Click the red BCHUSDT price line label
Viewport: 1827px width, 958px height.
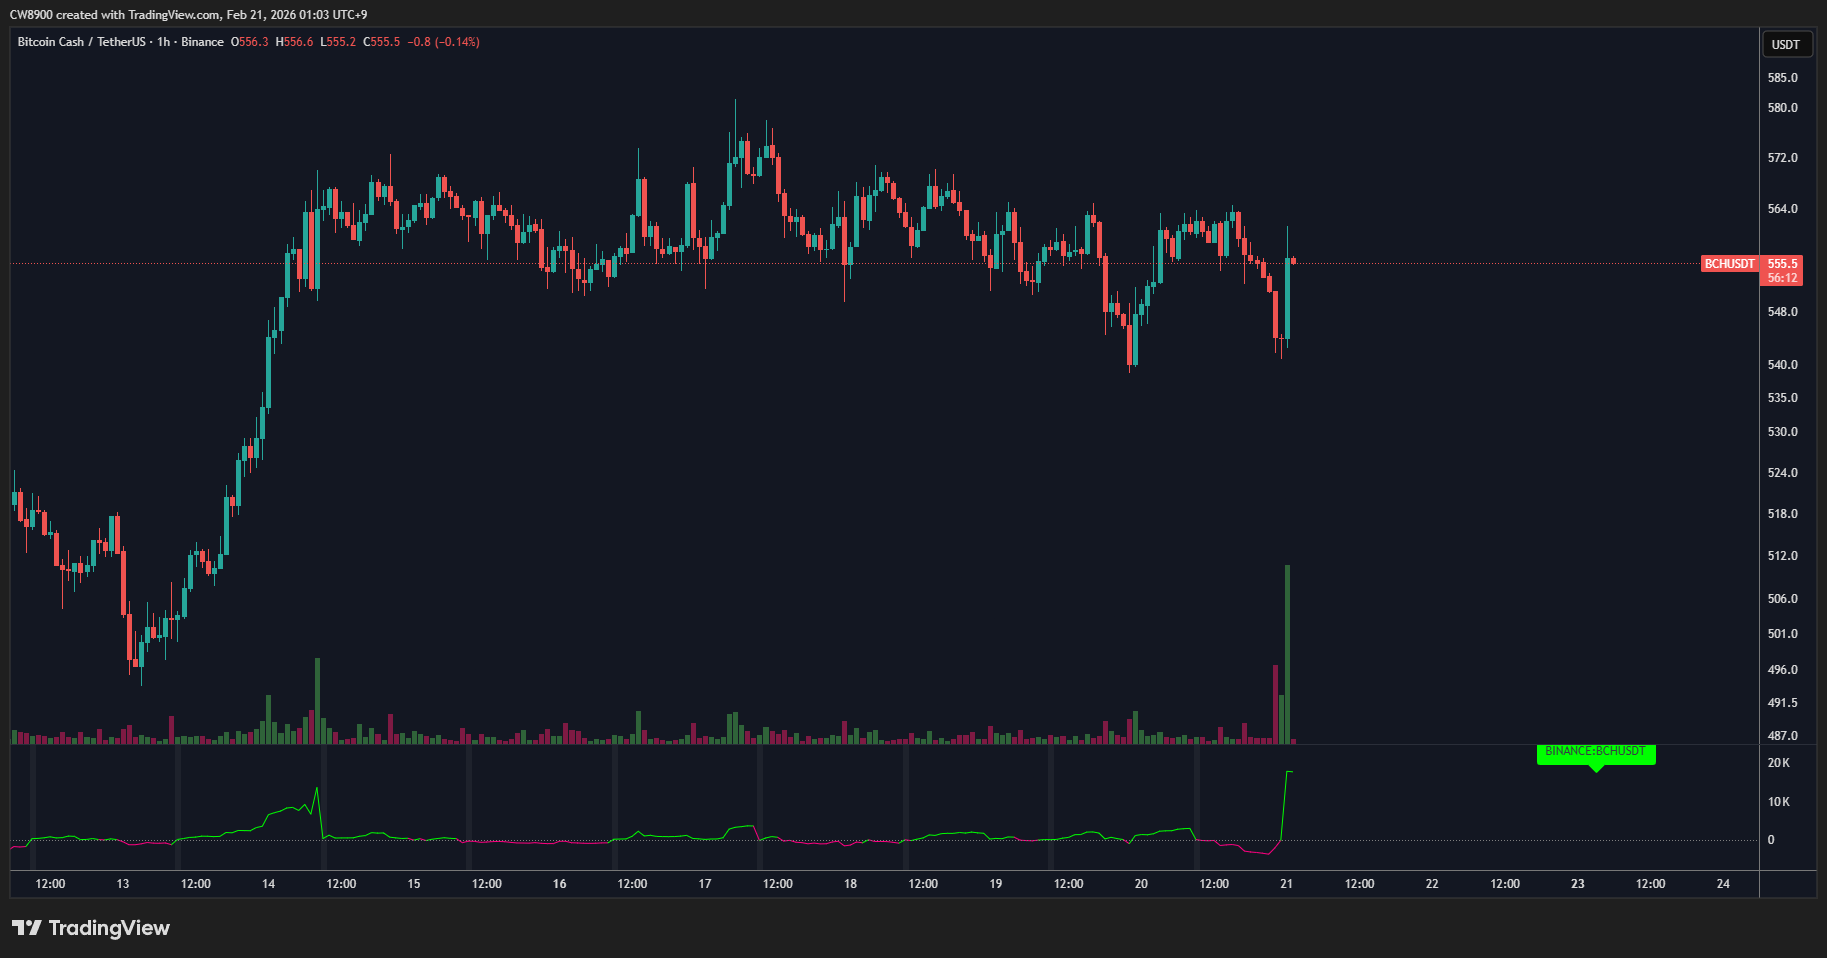[1730, 264]
